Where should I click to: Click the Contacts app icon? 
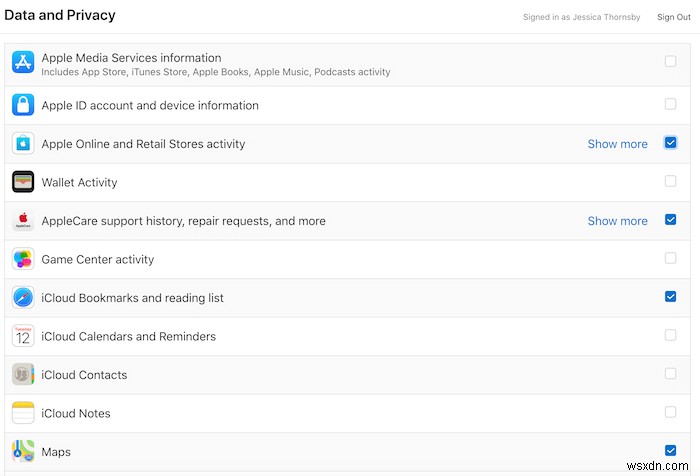[x=23, y=374]
